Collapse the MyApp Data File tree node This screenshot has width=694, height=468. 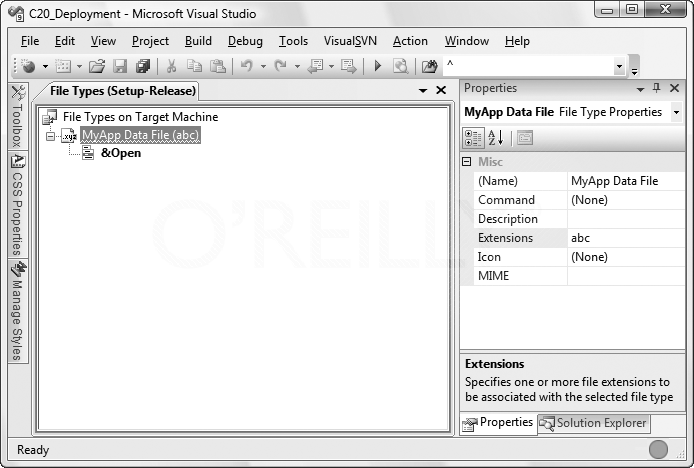(50, 136)
